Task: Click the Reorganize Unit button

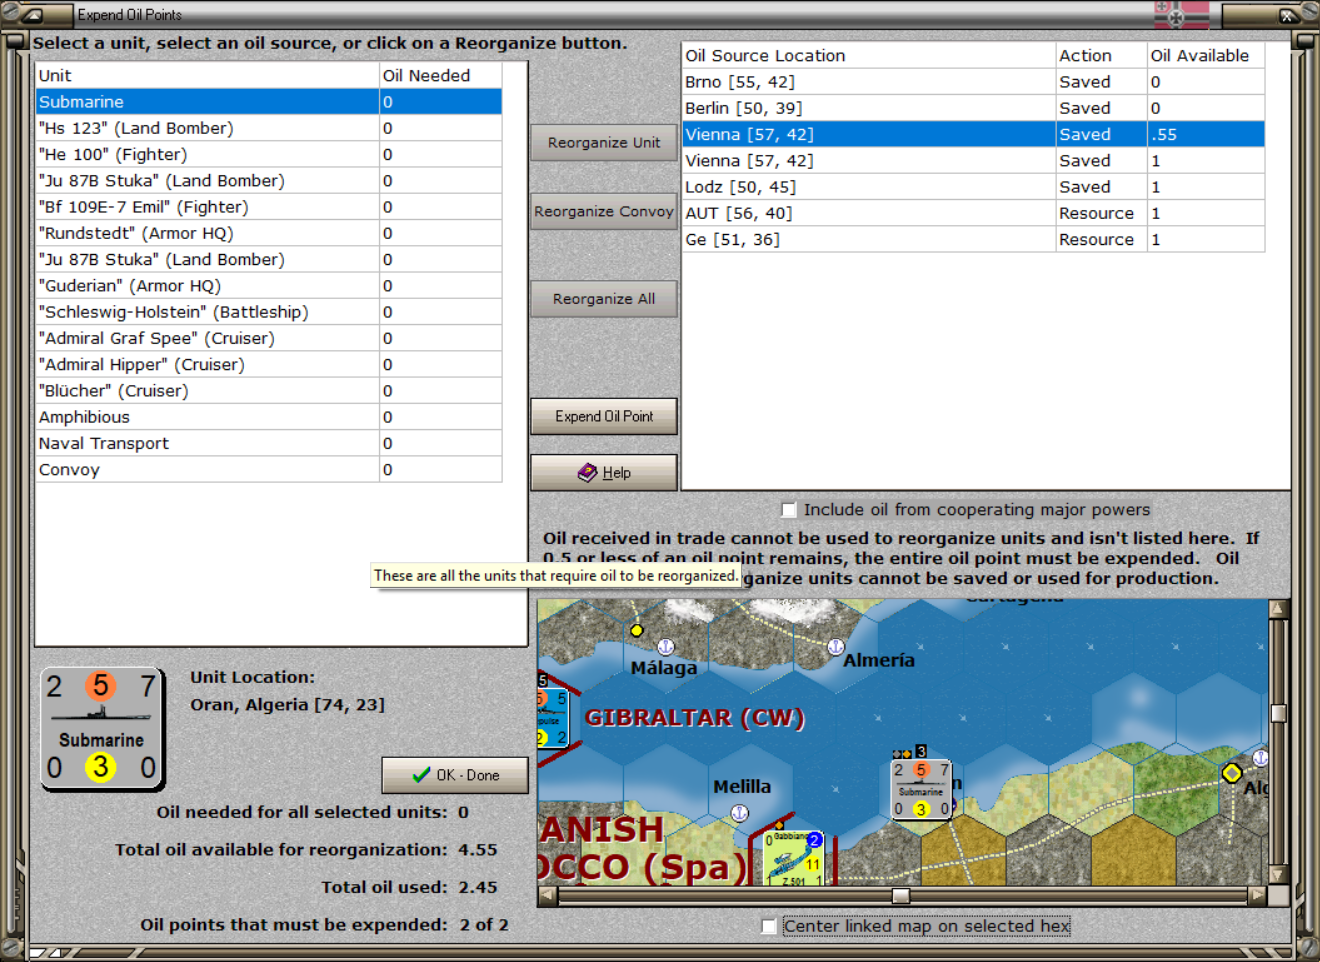Action: (x=604, y=143)
